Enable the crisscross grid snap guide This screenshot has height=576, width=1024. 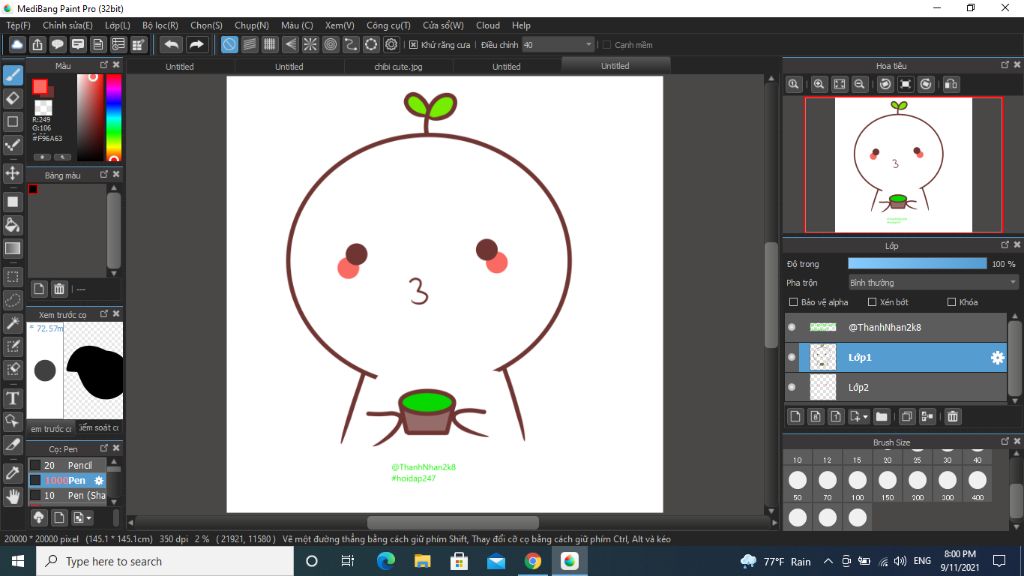coord(270,44)
